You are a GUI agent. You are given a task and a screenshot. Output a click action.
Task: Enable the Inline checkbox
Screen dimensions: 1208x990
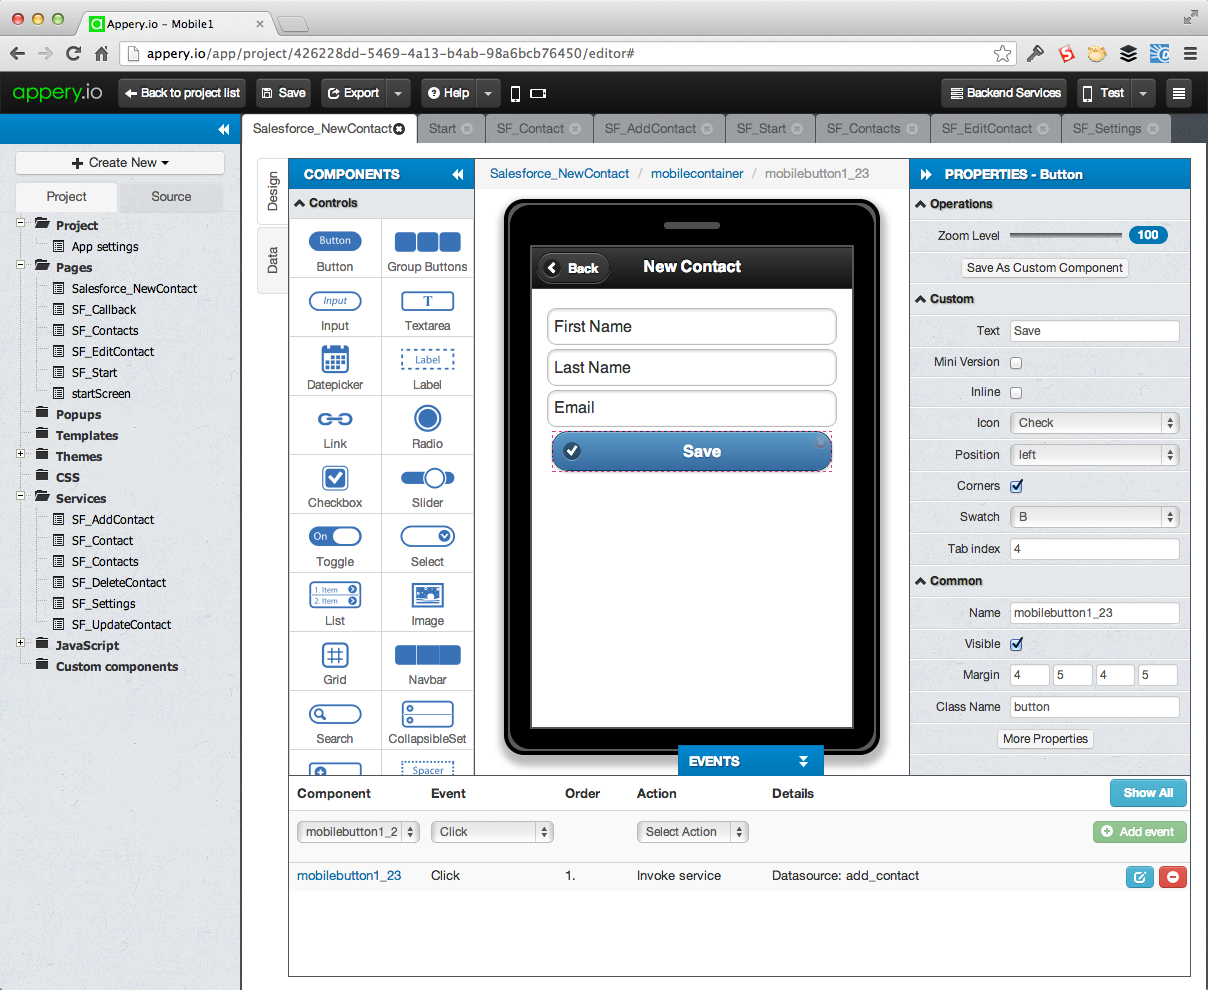coord(1016,393)
